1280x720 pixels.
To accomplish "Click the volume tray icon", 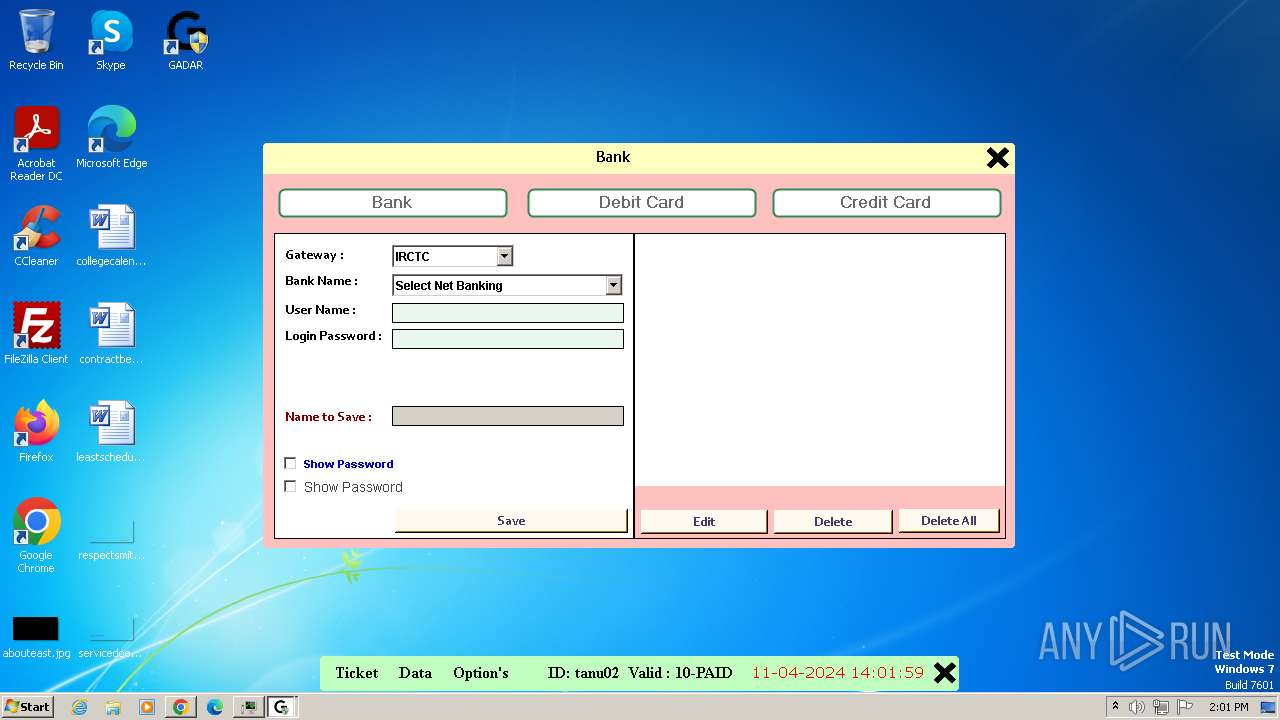I will point(1136,707).
